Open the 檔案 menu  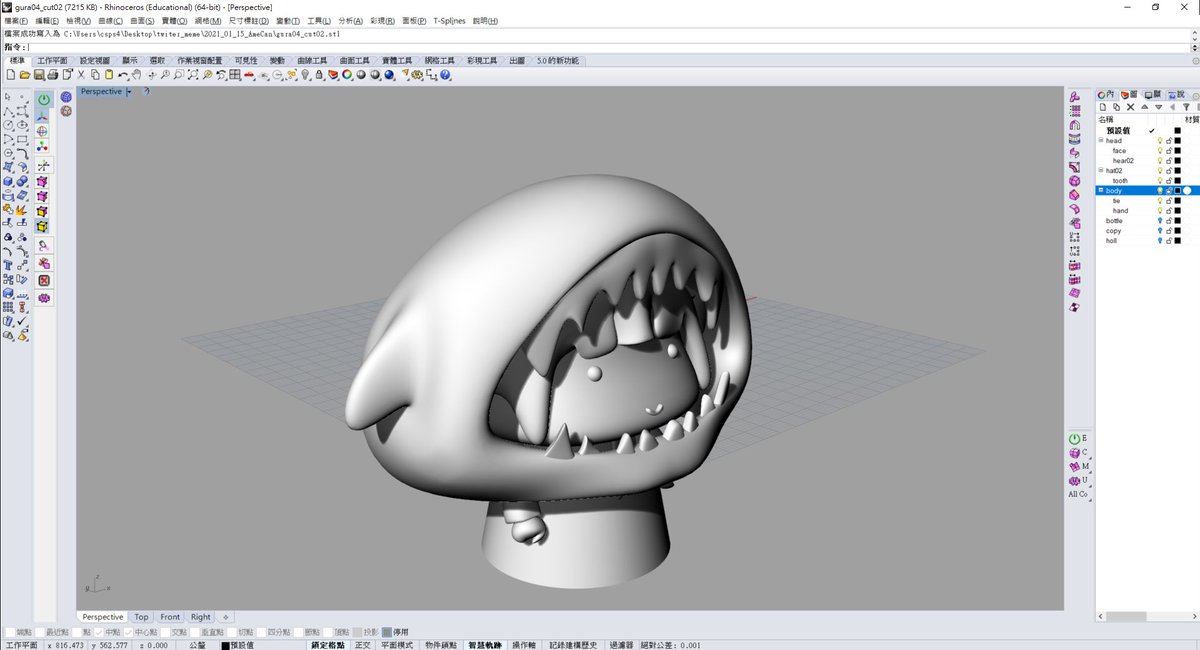click(x=16, y=21)
